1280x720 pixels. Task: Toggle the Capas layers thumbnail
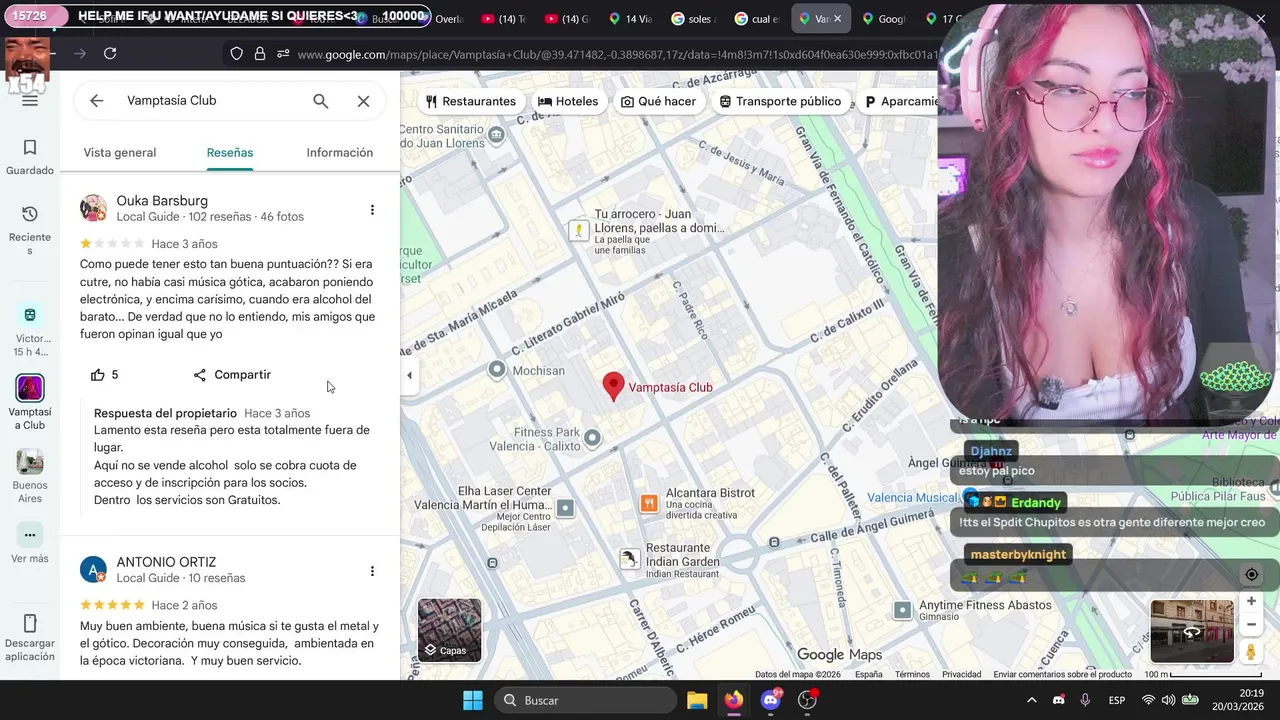[x=449, y=630]
